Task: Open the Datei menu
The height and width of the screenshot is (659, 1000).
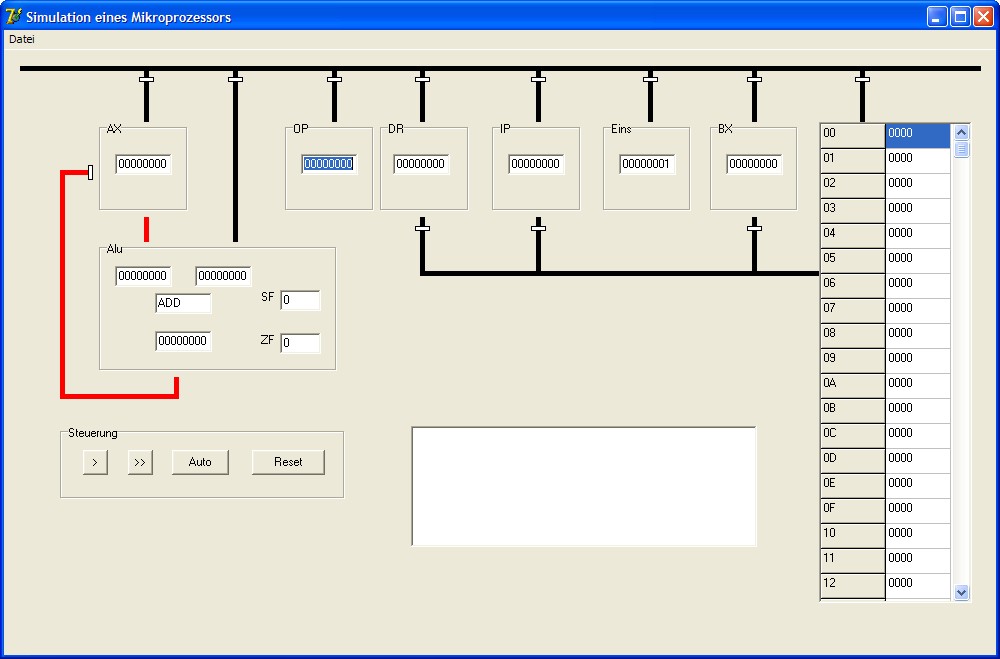Action: point(22,39)
